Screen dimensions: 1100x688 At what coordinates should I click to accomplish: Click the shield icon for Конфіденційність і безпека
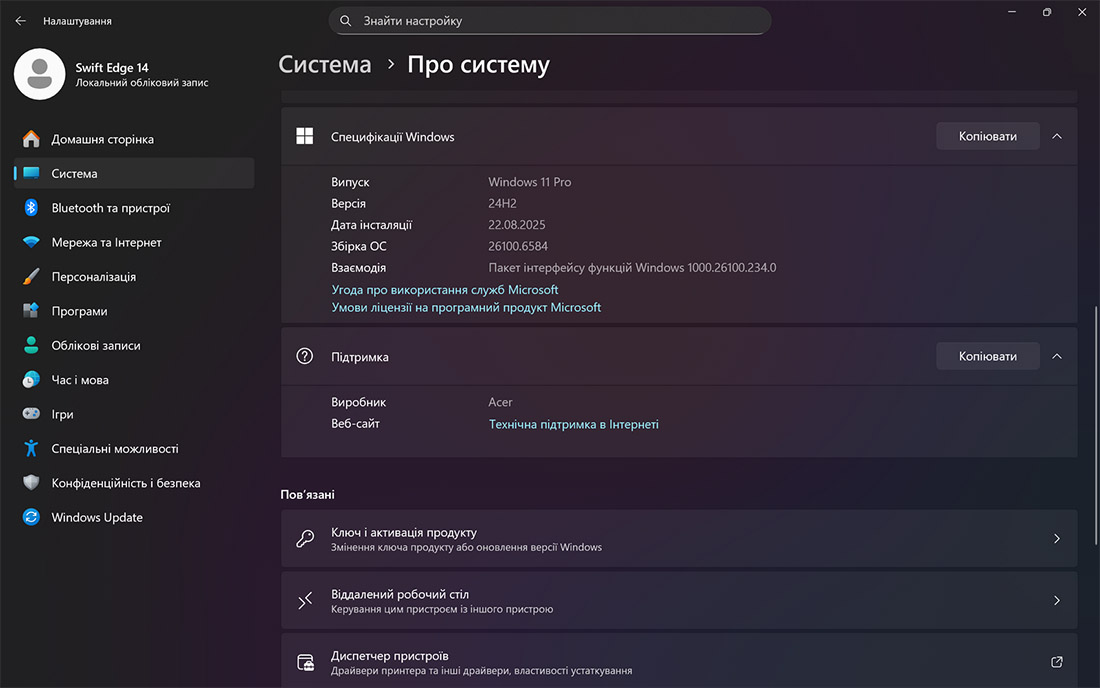point(31,483)
